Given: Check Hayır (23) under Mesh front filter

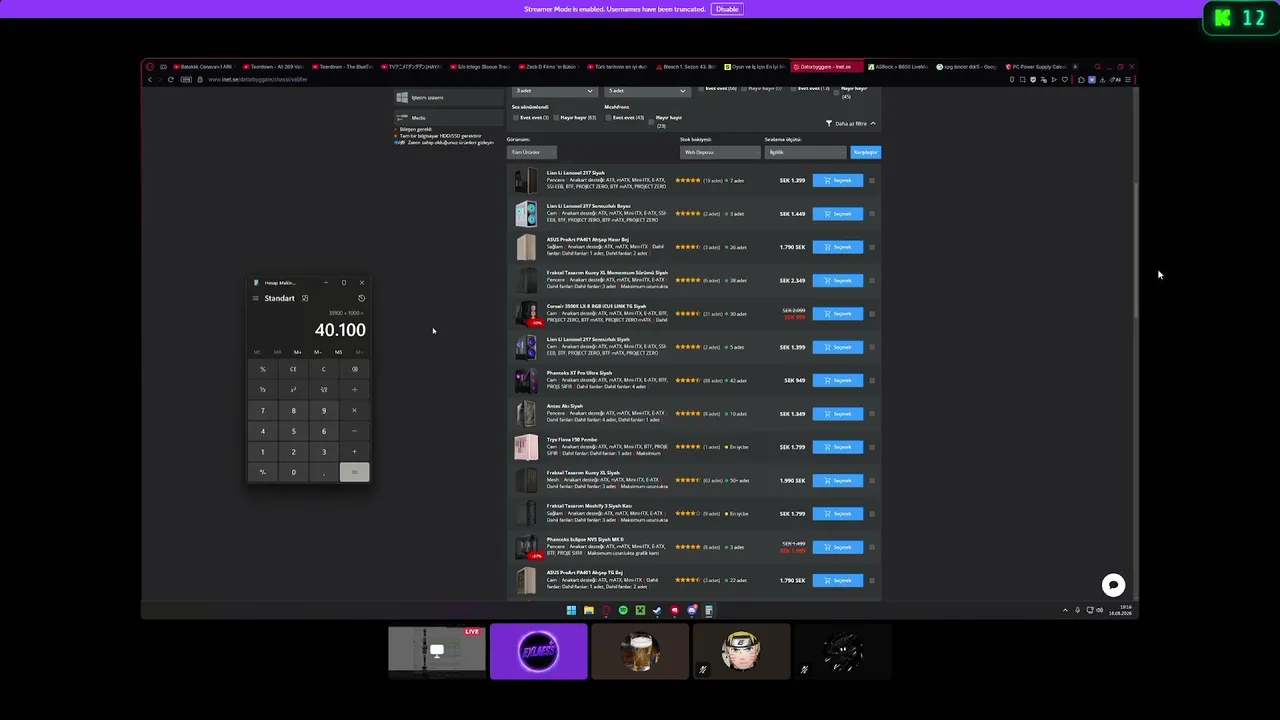Looking at the screenshot, I should pyautogui.click(x=652, y=122).
